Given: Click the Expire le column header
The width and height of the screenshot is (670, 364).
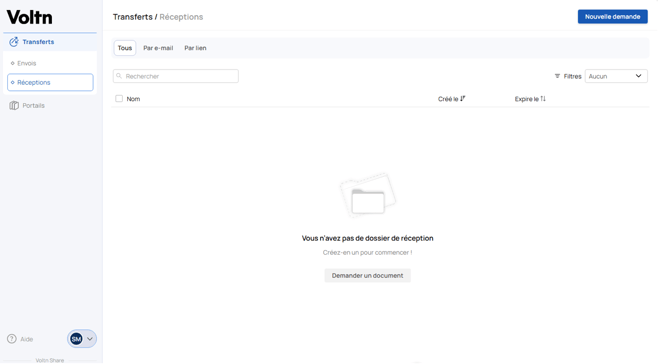Looking at the screenshot, I should pyautogui.click(x=526, y=99).
